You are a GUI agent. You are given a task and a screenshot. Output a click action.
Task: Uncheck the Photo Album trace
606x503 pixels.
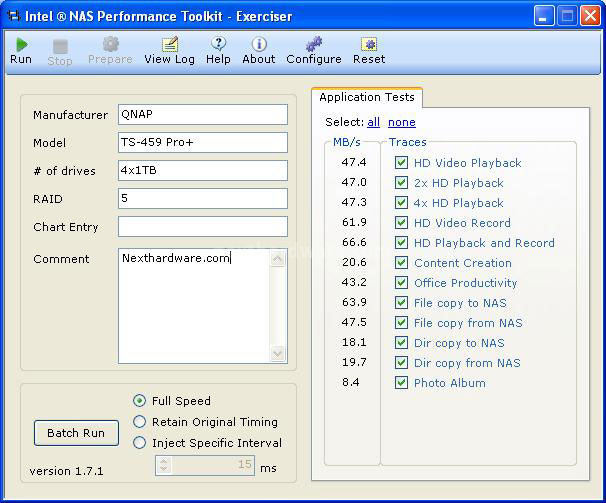401,383
